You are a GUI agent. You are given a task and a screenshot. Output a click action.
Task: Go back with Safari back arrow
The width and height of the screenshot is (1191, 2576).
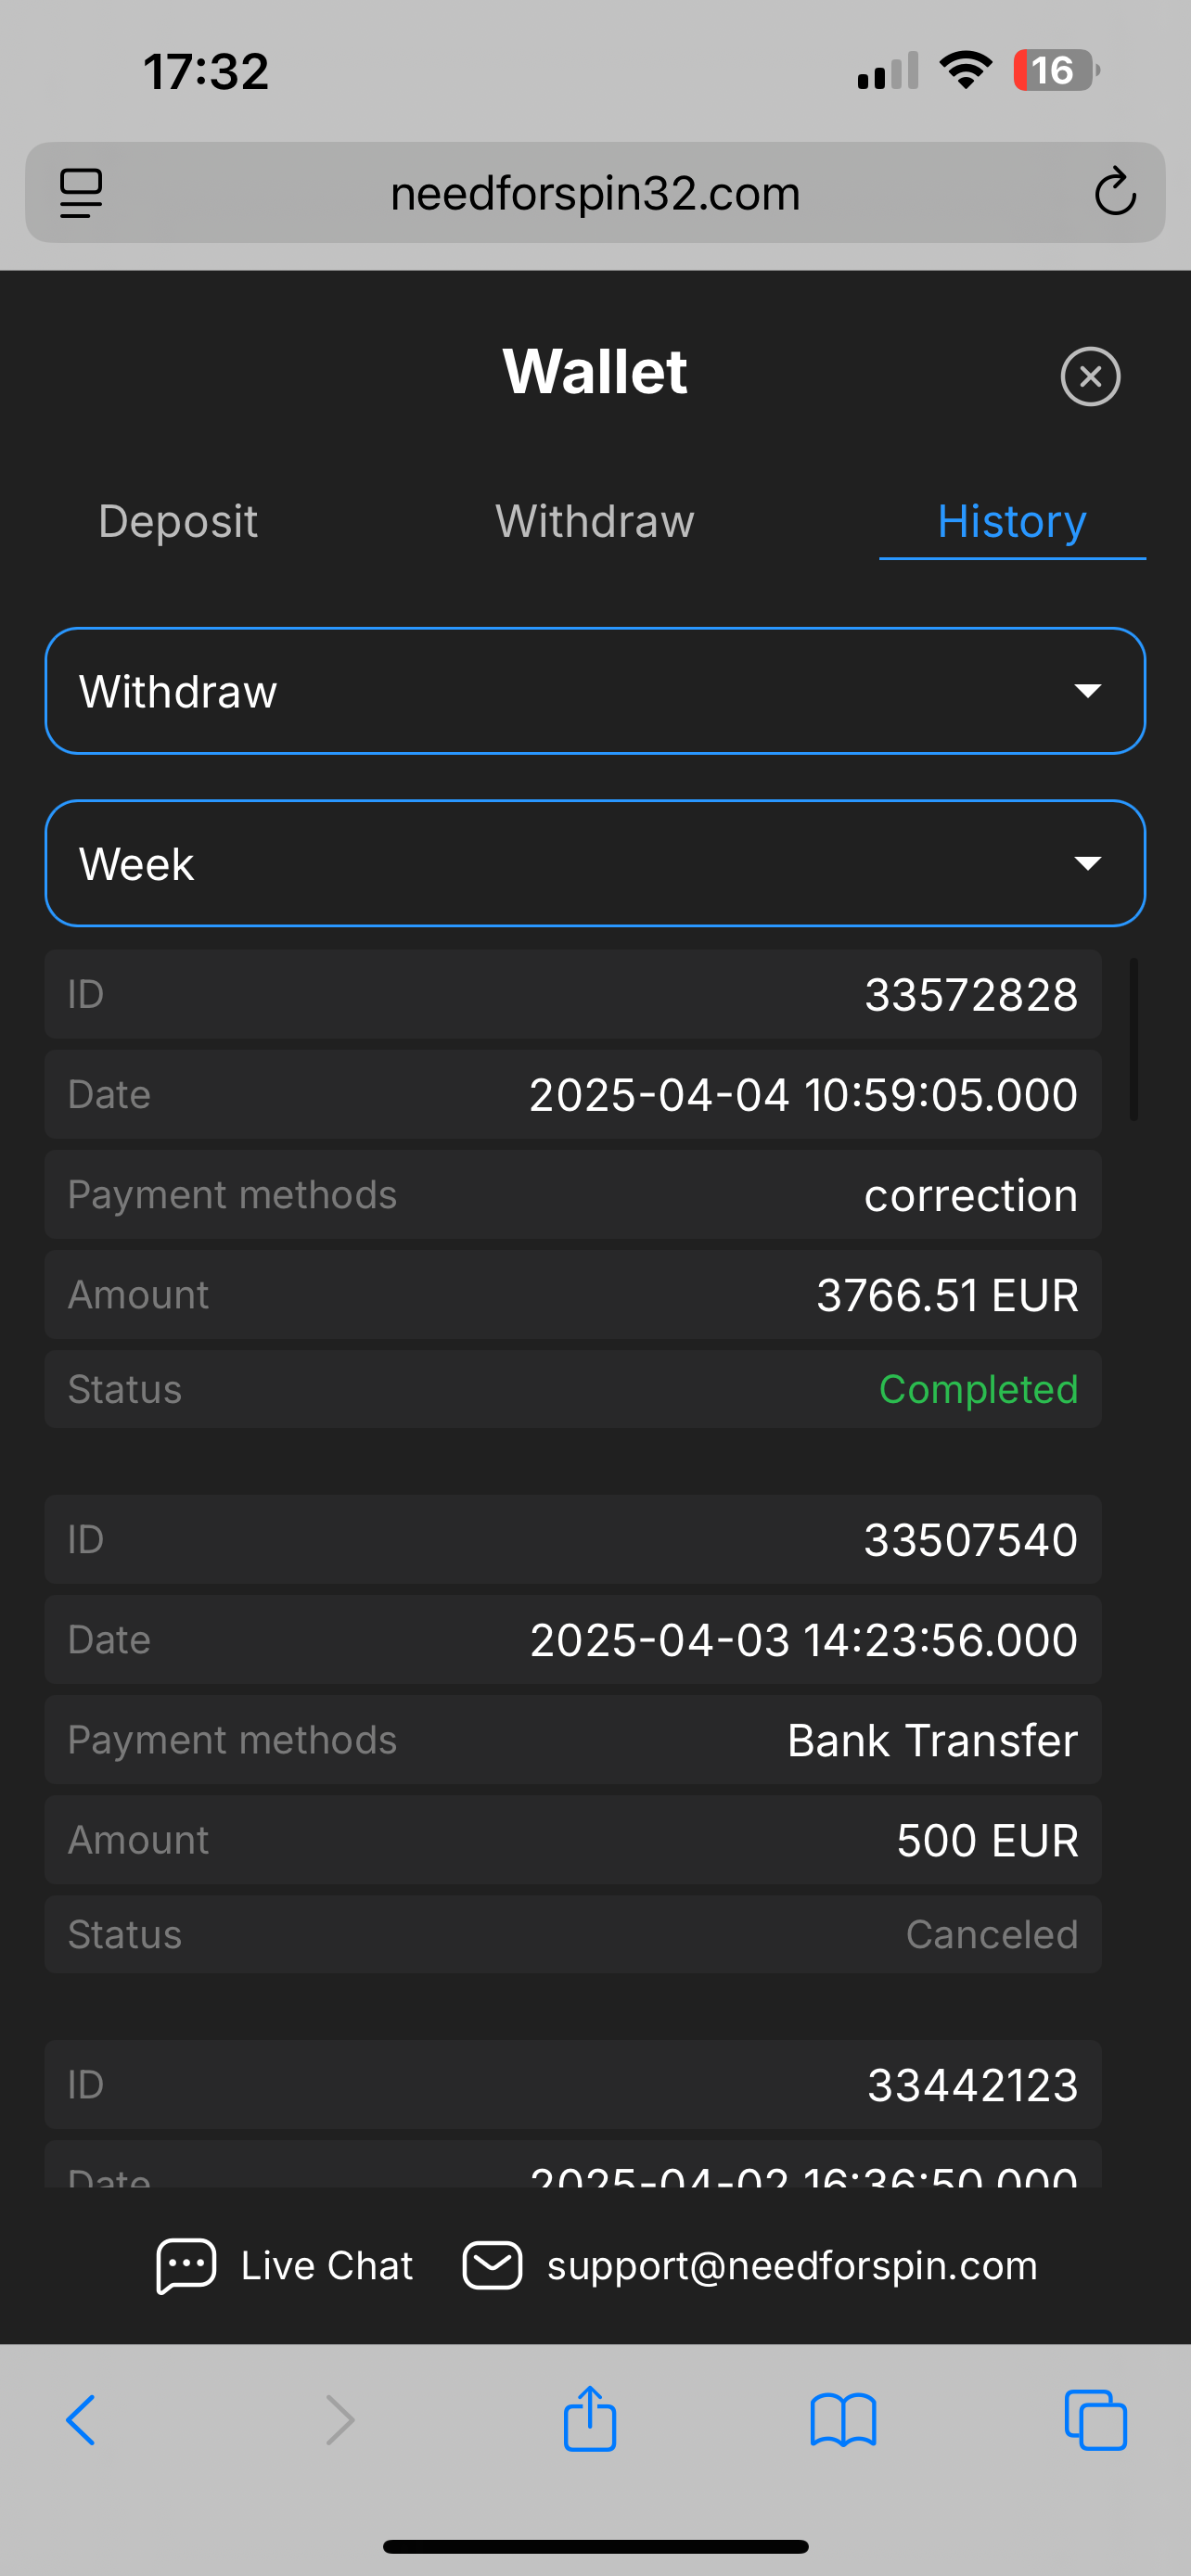pos(81,2420)
